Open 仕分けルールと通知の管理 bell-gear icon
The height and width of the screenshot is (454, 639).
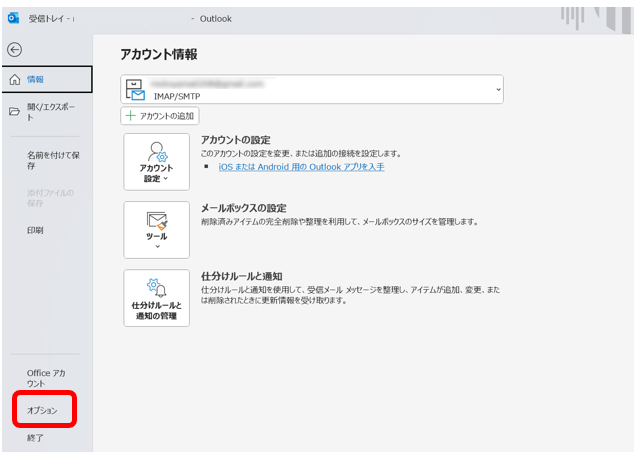(157, 288)
